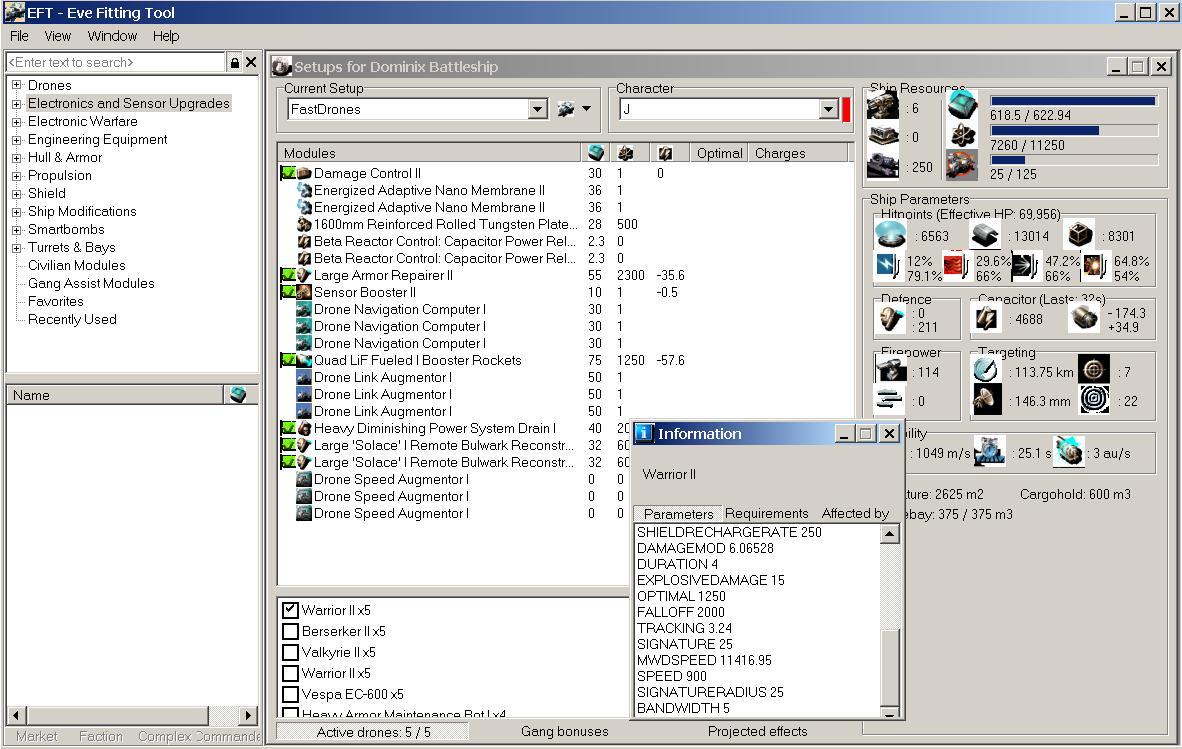Image resolution: width=1182 pixels, height=749 pixels.
Task: Click the armor hitpoints icon beside 13014
Action: 984,235
